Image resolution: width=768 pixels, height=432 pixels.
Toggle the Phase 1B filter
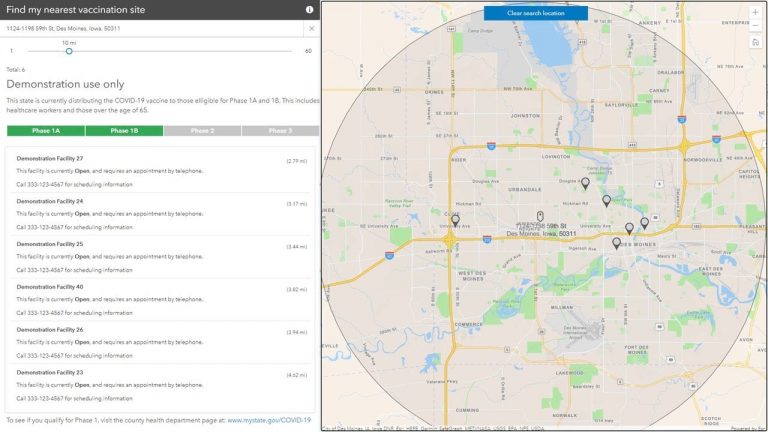(x=124, y=131)
